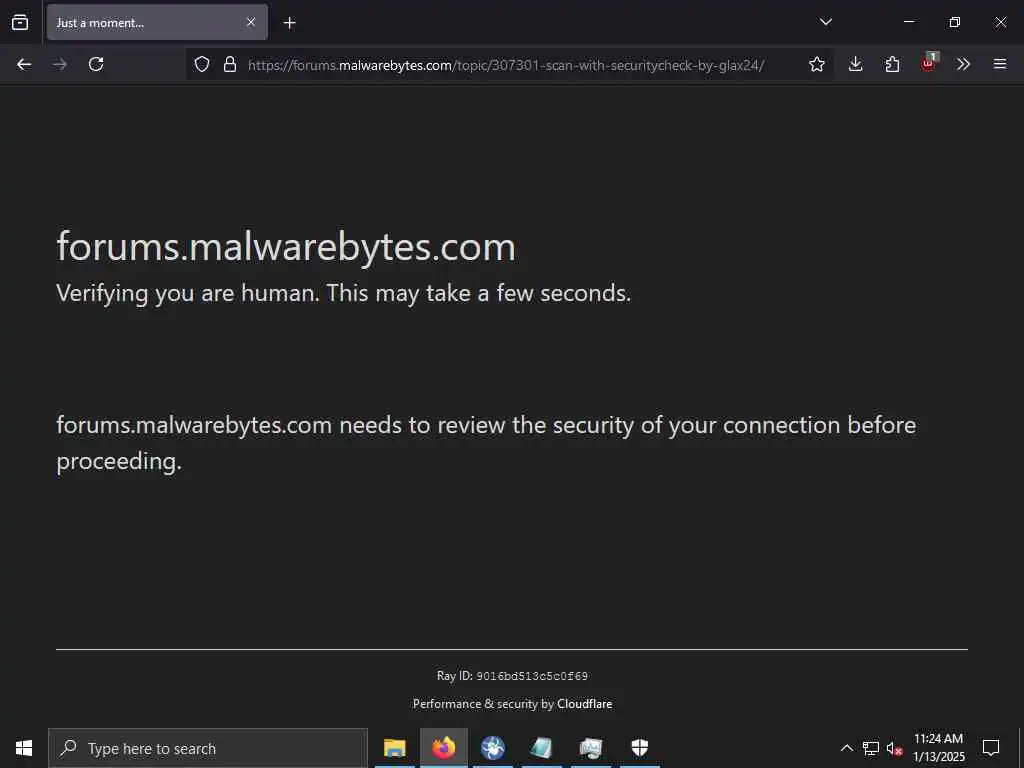This screenshot has width=1024, height=768.
Task: Restore down the Firefox window
Action: pyautogui.click(x=955, y=22)
